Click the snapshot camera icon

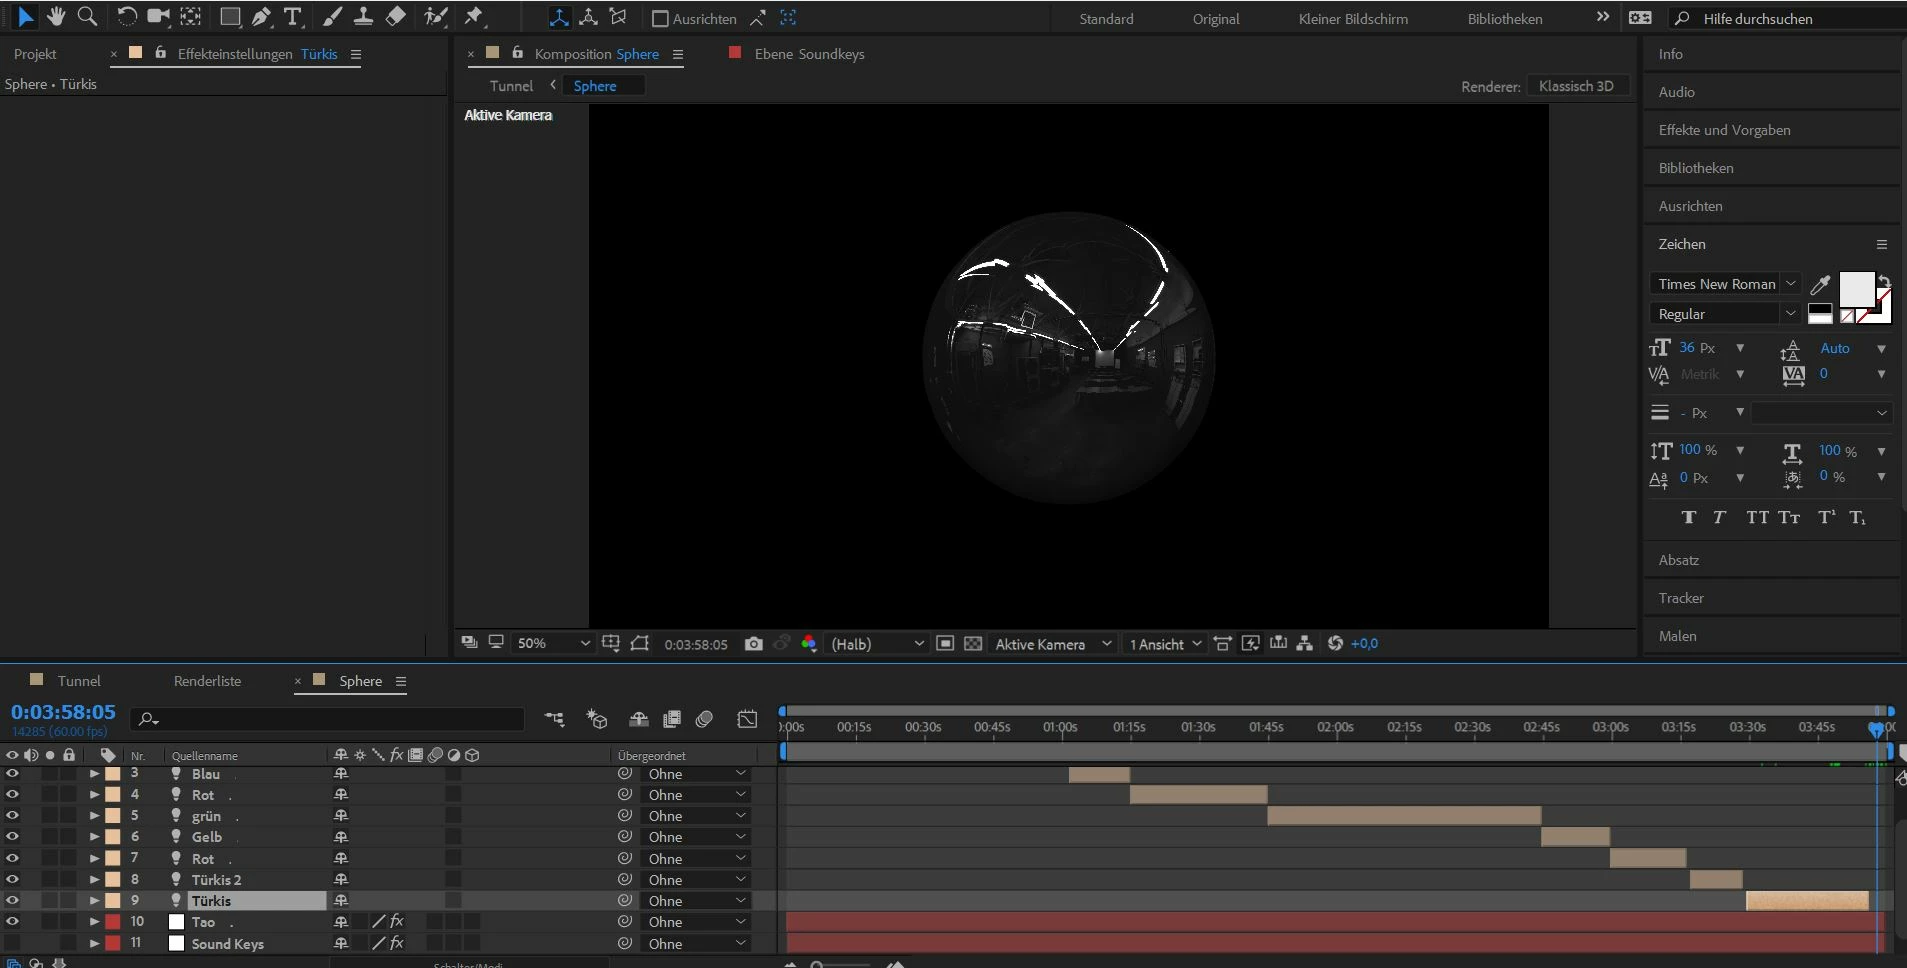pyautogui.click(x=754, y=644)
